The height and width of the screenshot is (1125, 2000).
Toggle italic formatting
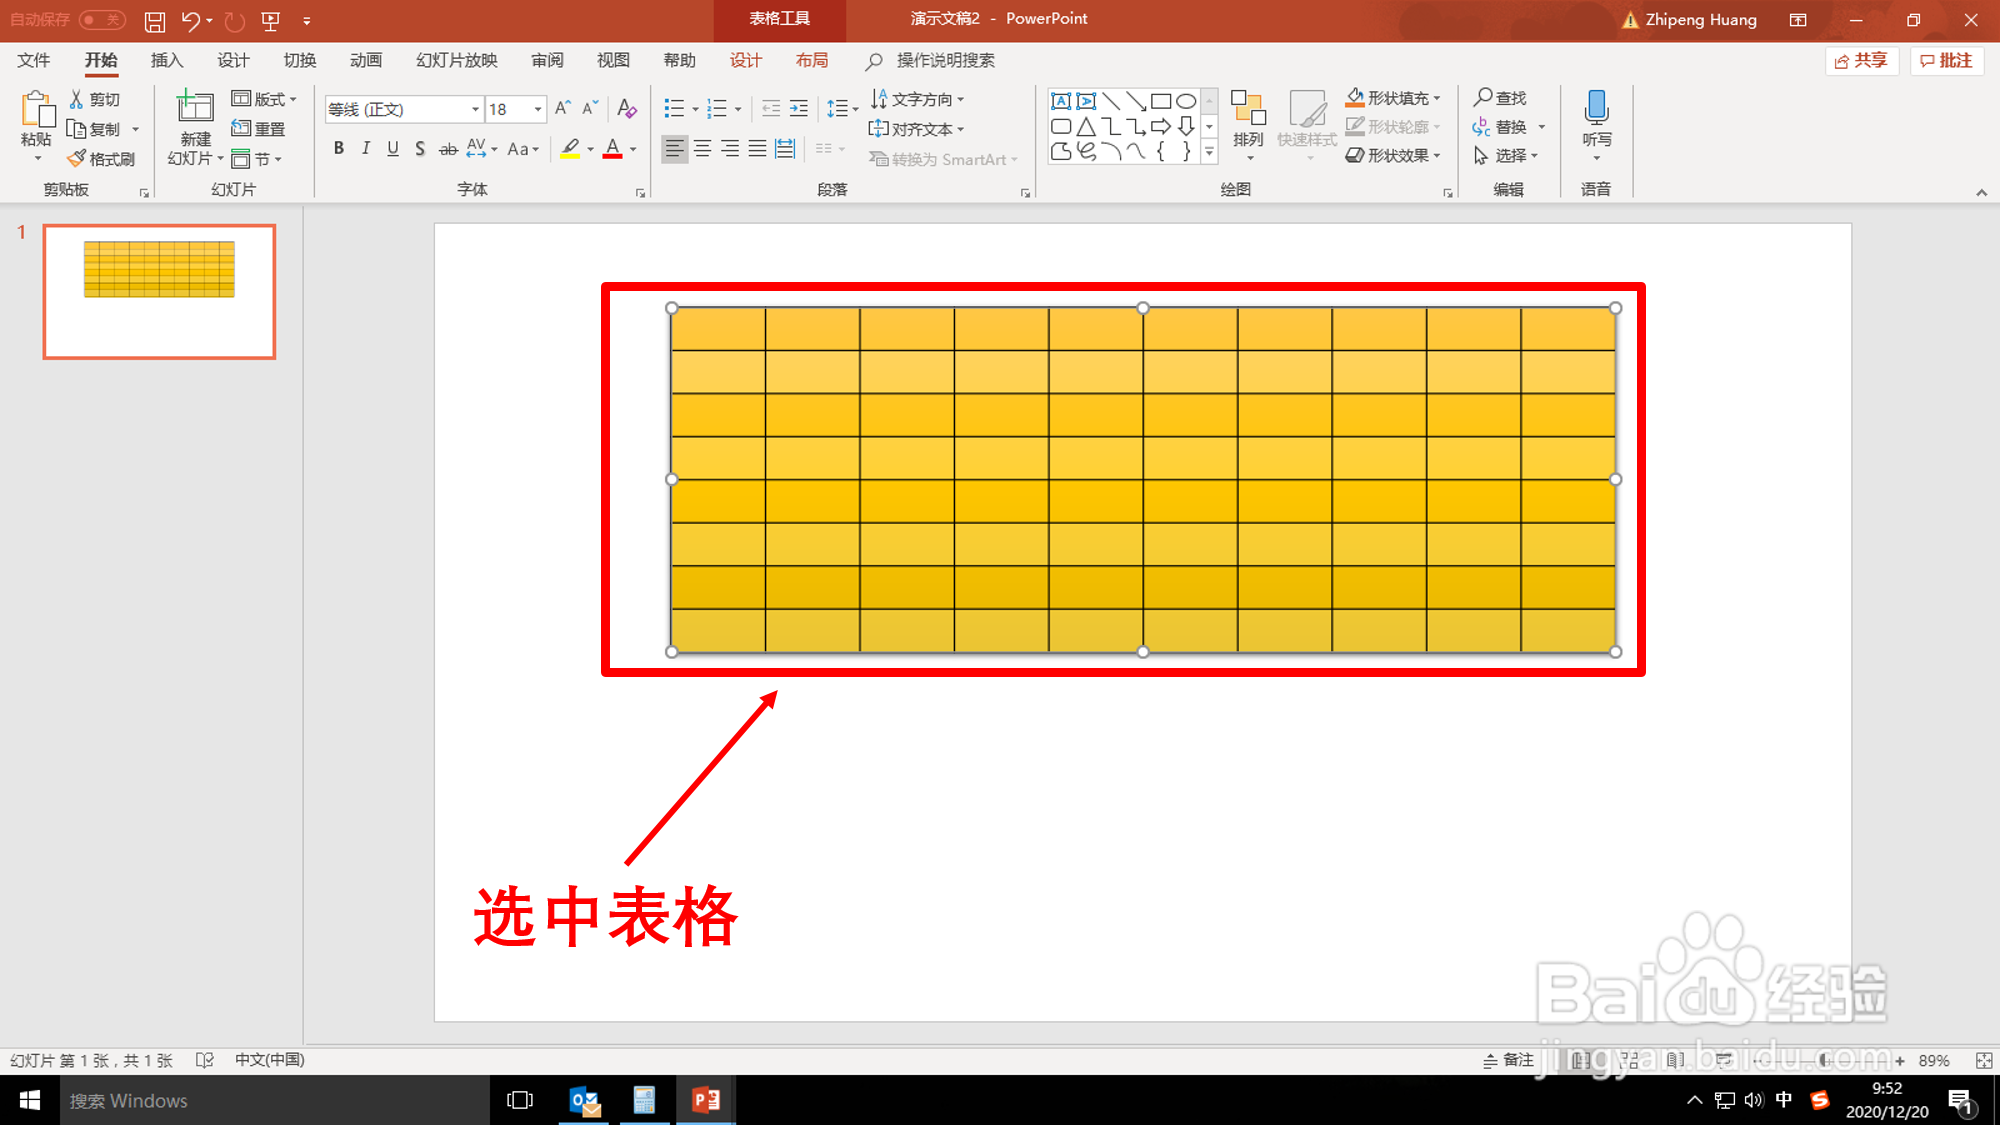366,149
